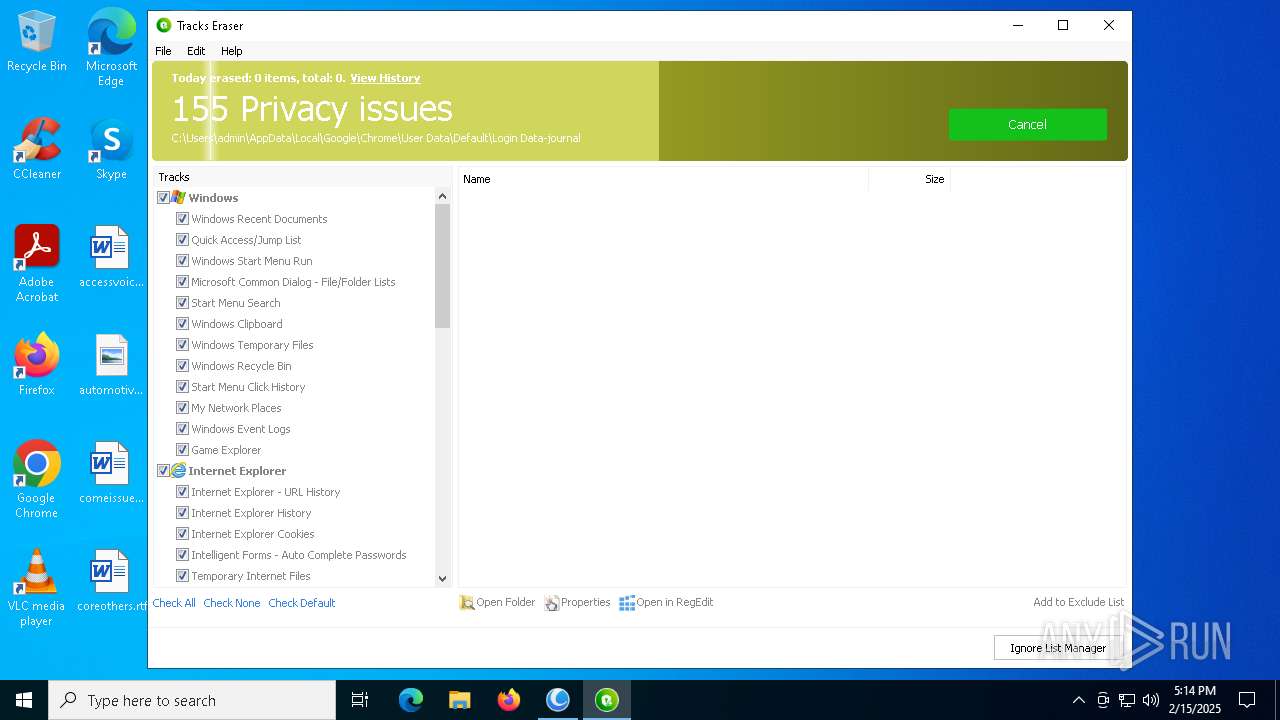Select VLC media player desktop shortcut
The image size is (1280, 720).
click(x=37, y=588)
